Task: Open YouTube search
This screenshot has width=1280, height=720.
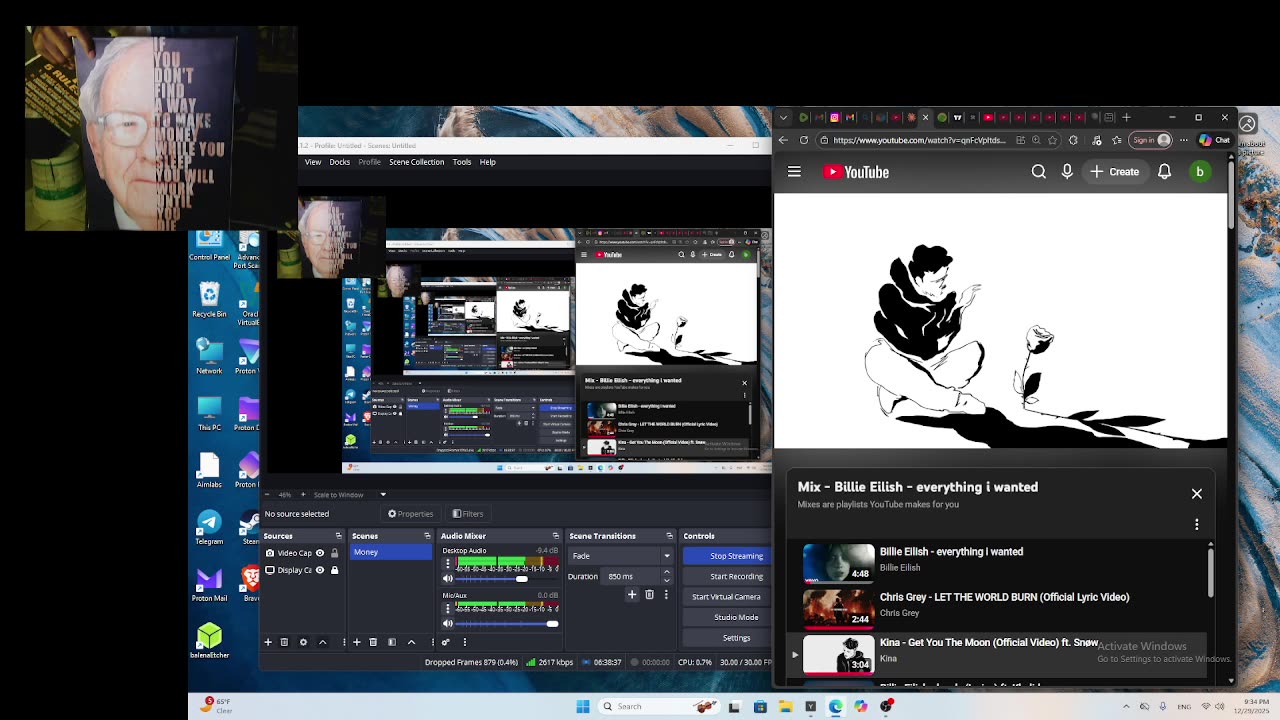Action: 1039,172
